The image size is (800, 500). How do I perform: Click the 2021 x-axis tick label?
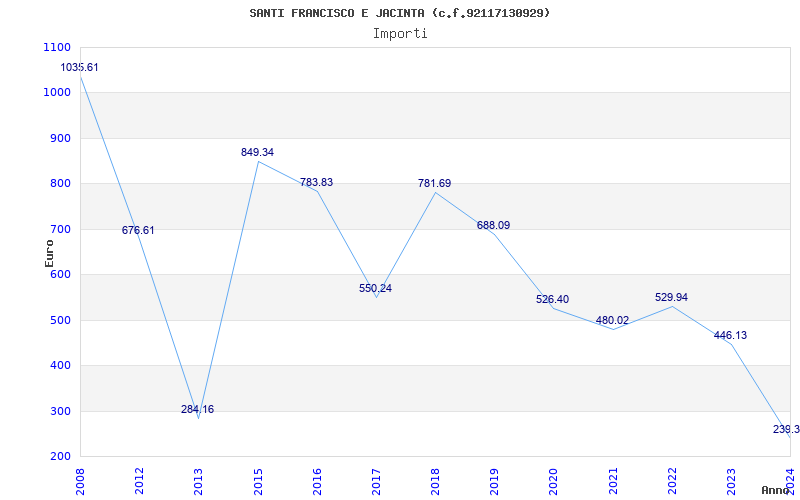tap(613, 481)
